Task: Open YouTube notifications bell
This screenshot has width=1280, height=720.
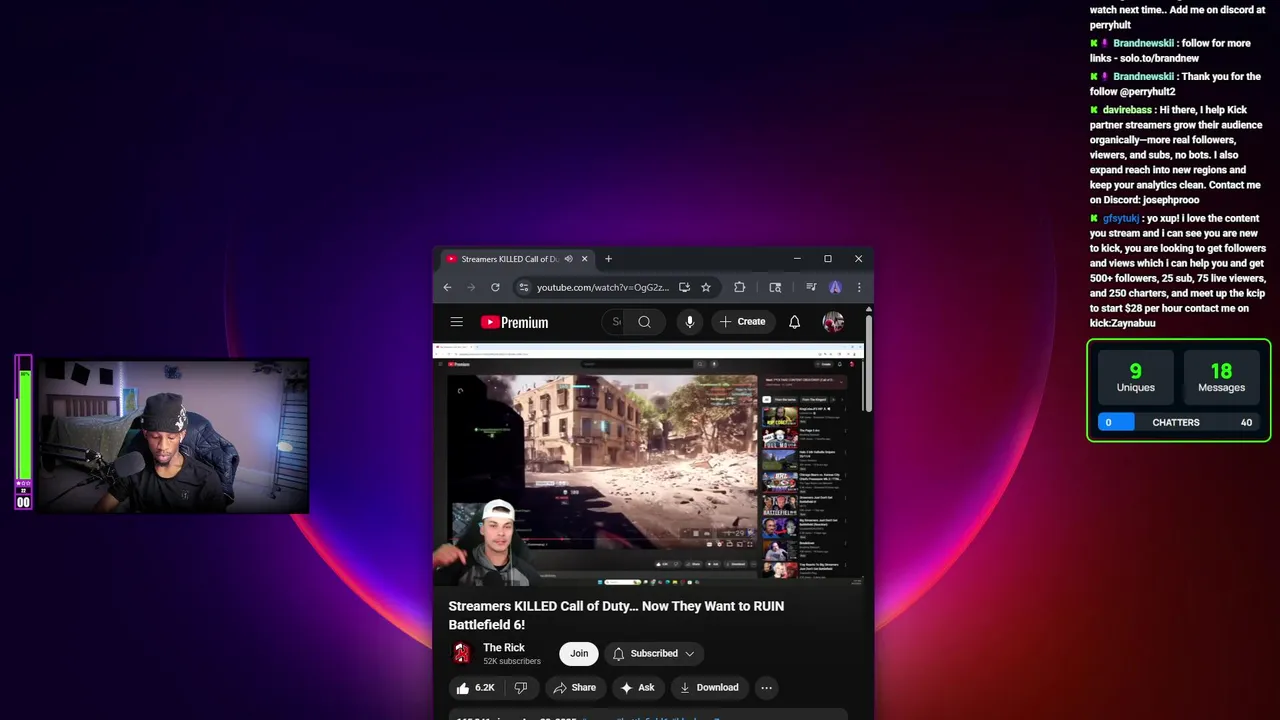Action: click(794, 322)
